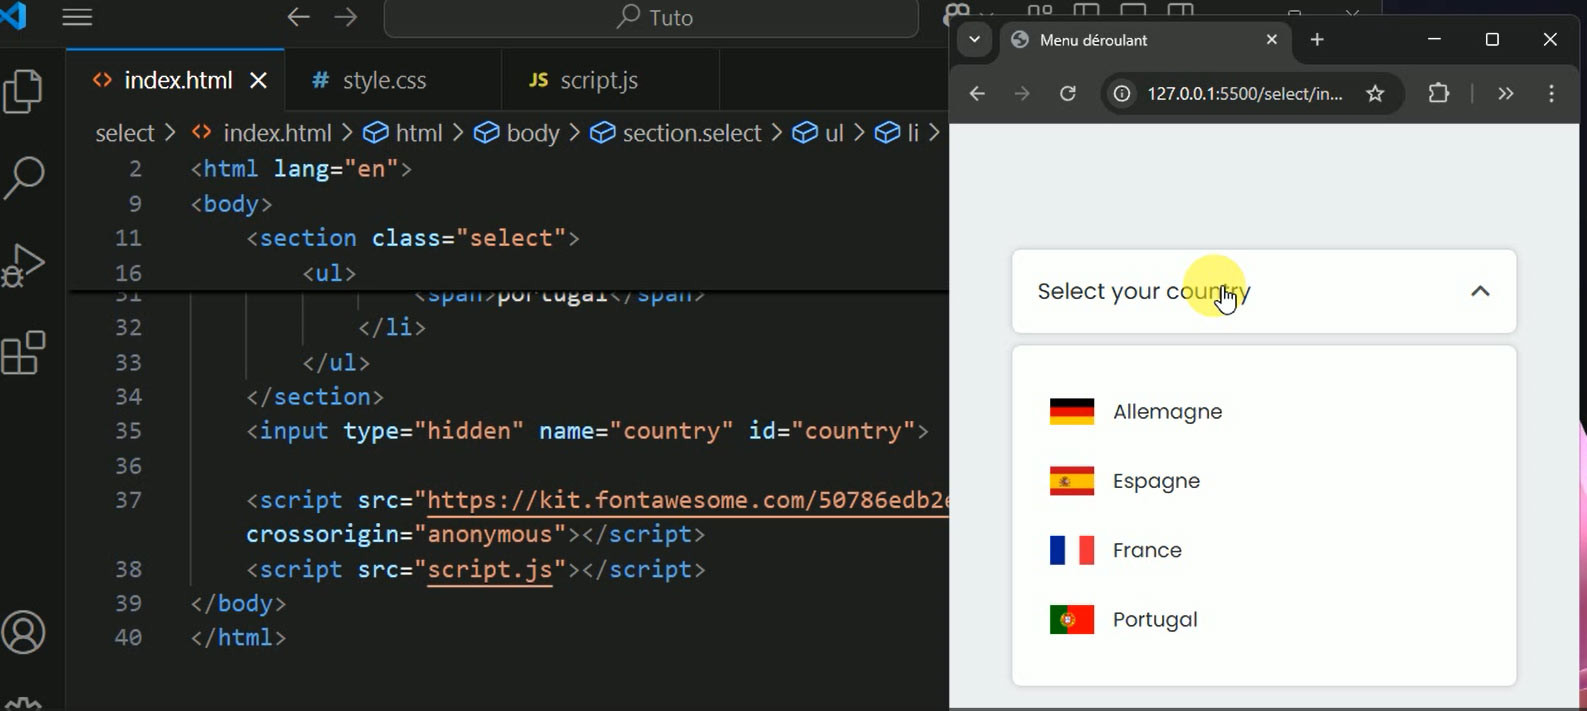Jump to sticky line <section class="select">
The height and width of the screenshot is (711, 1587).
[413, 238]
